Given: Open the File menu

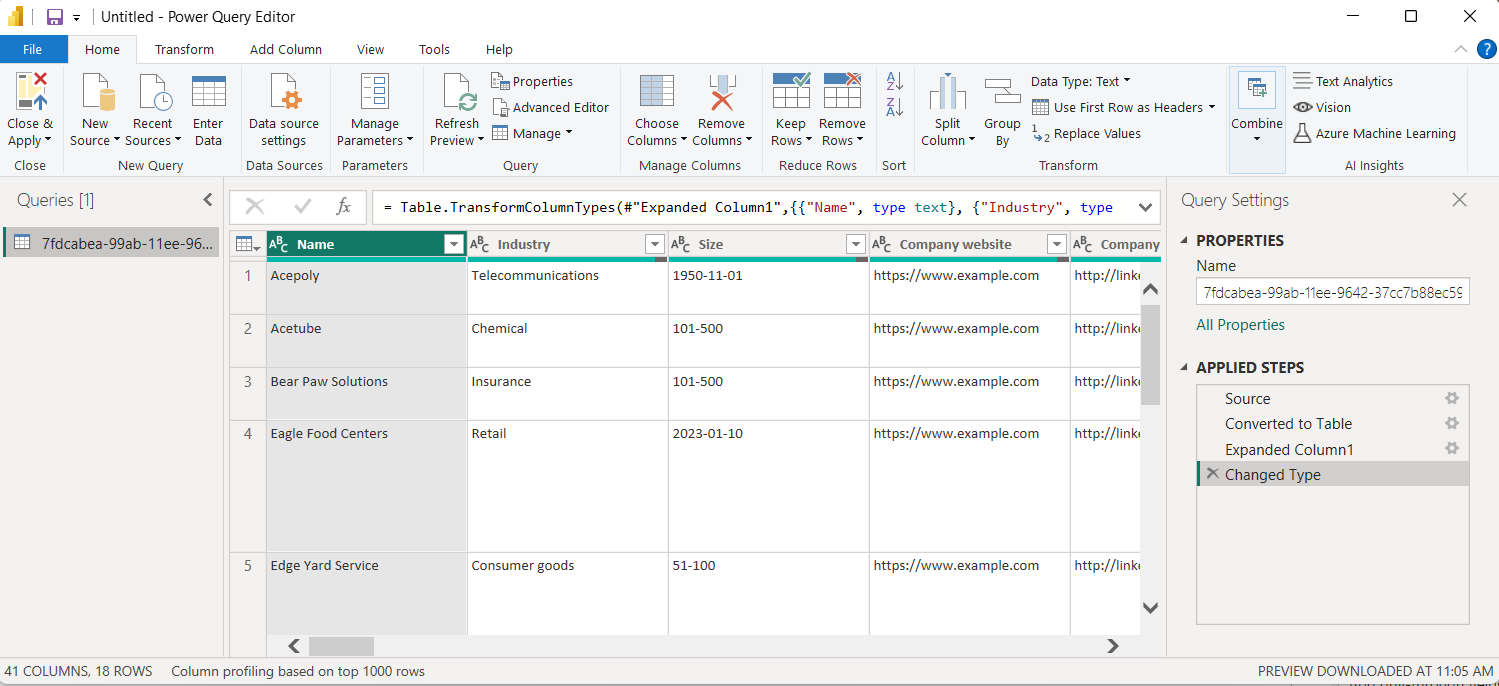Looking at the screenshot, I should (x=33, y=49).
